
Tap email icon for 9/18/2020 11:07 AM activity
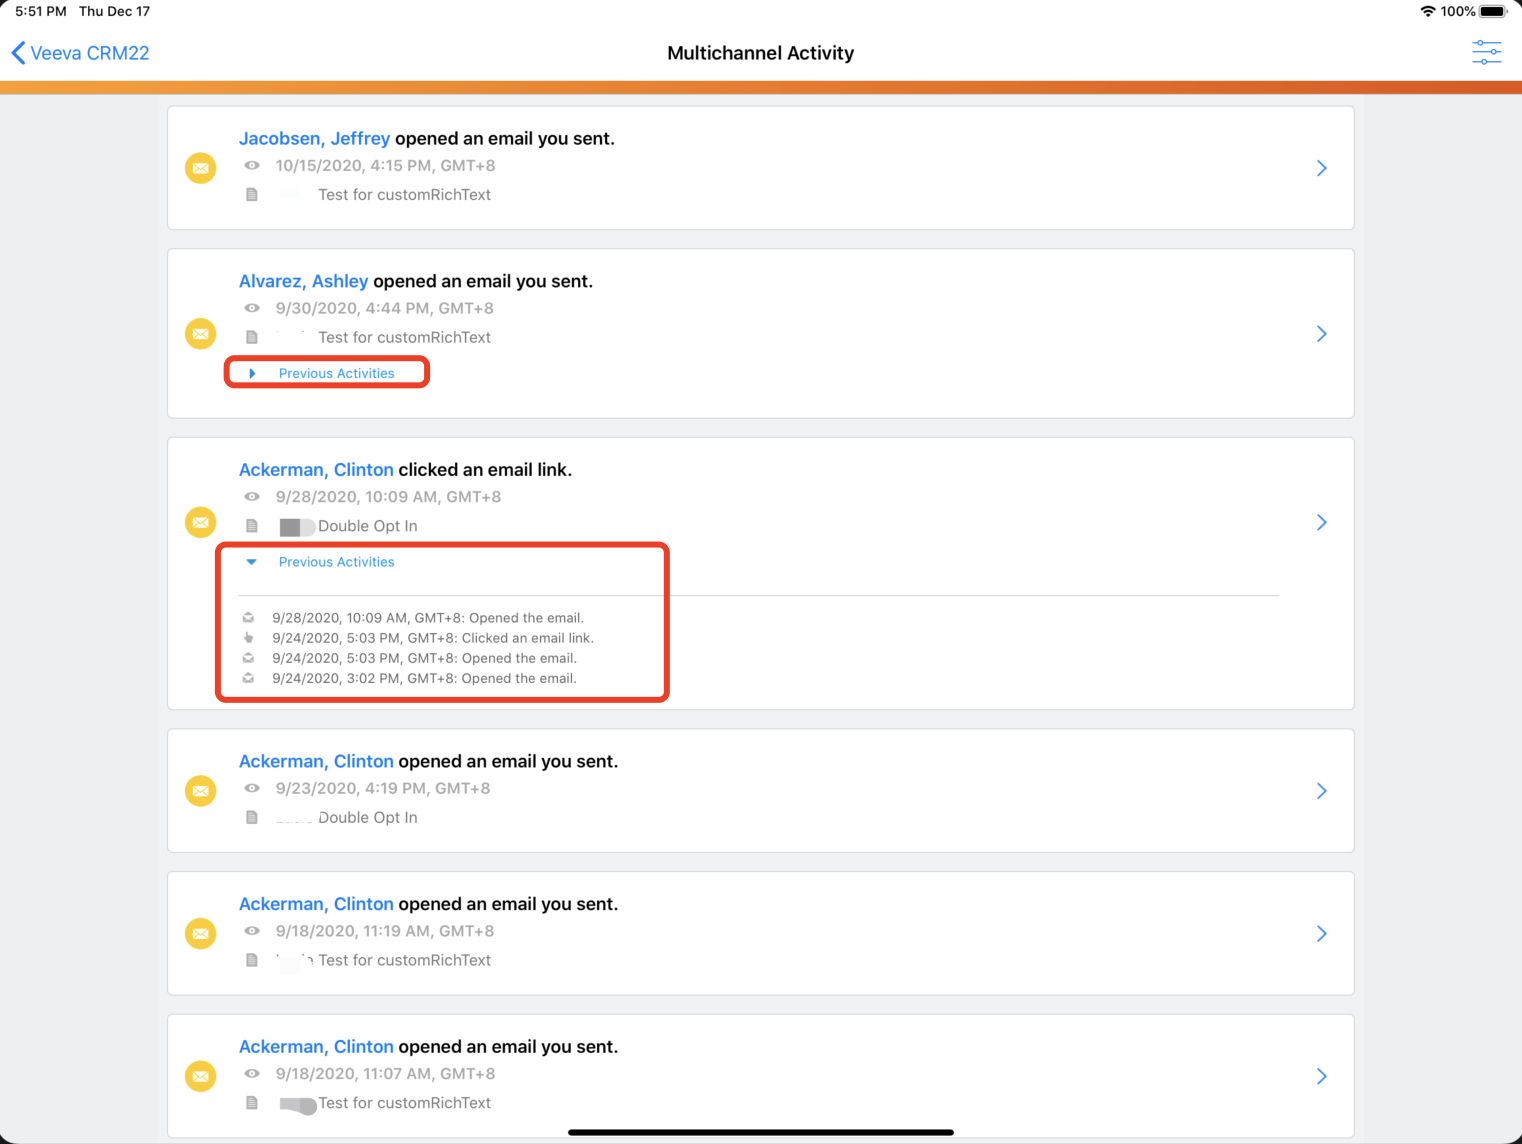tap(201, 1076)
